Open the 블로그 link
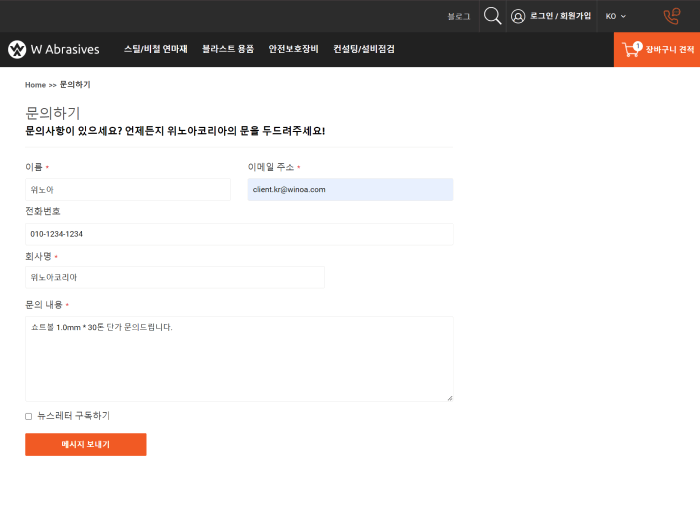700x527 pixels. tap(458, 16)
